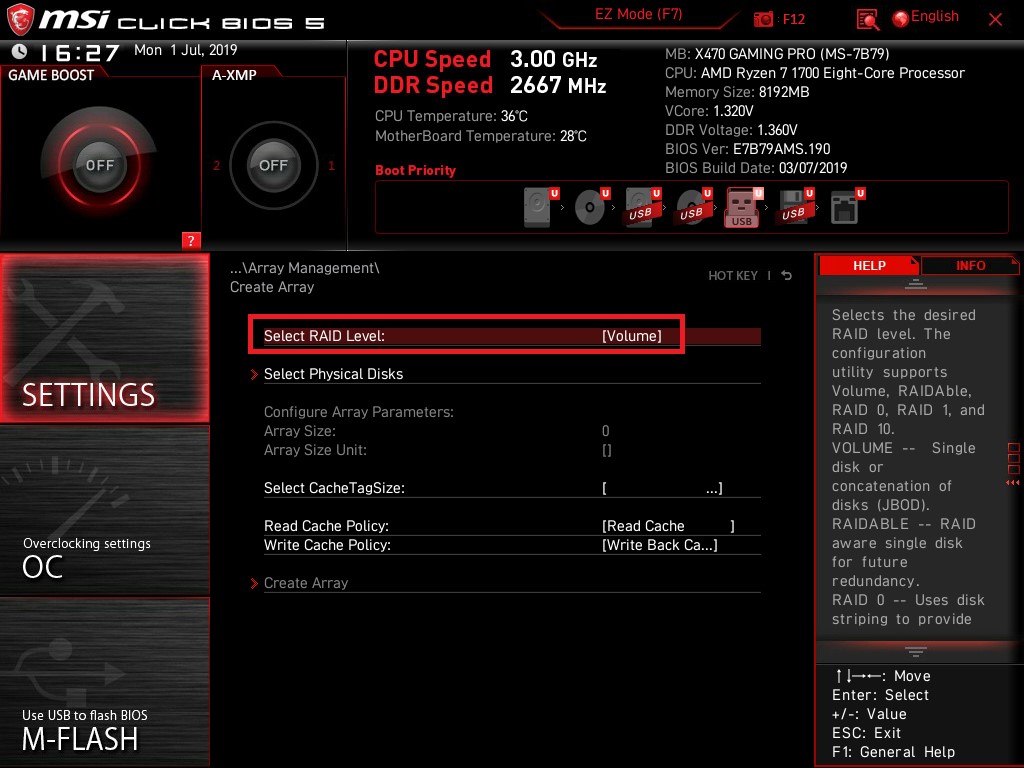Select the highlighted USB key boot icon
The width and height of the screenshot is (1024, 768).
point(741,208)
